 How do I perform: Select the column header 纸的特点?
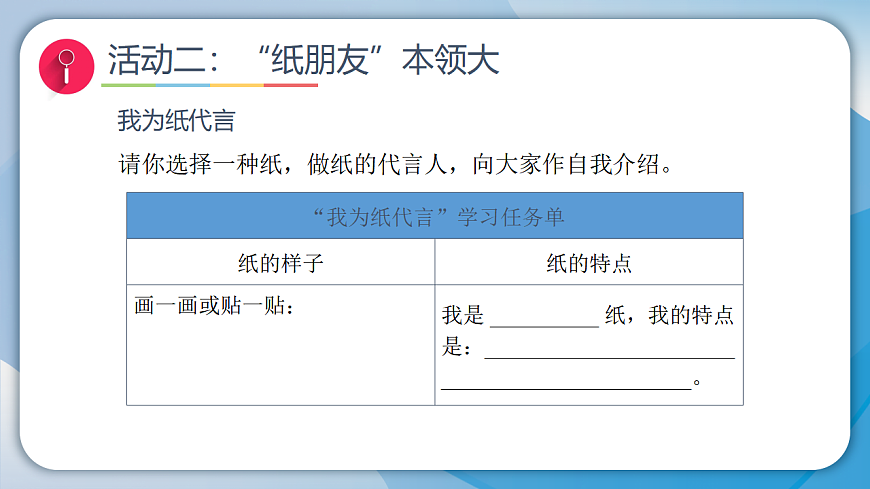(589, 263)
